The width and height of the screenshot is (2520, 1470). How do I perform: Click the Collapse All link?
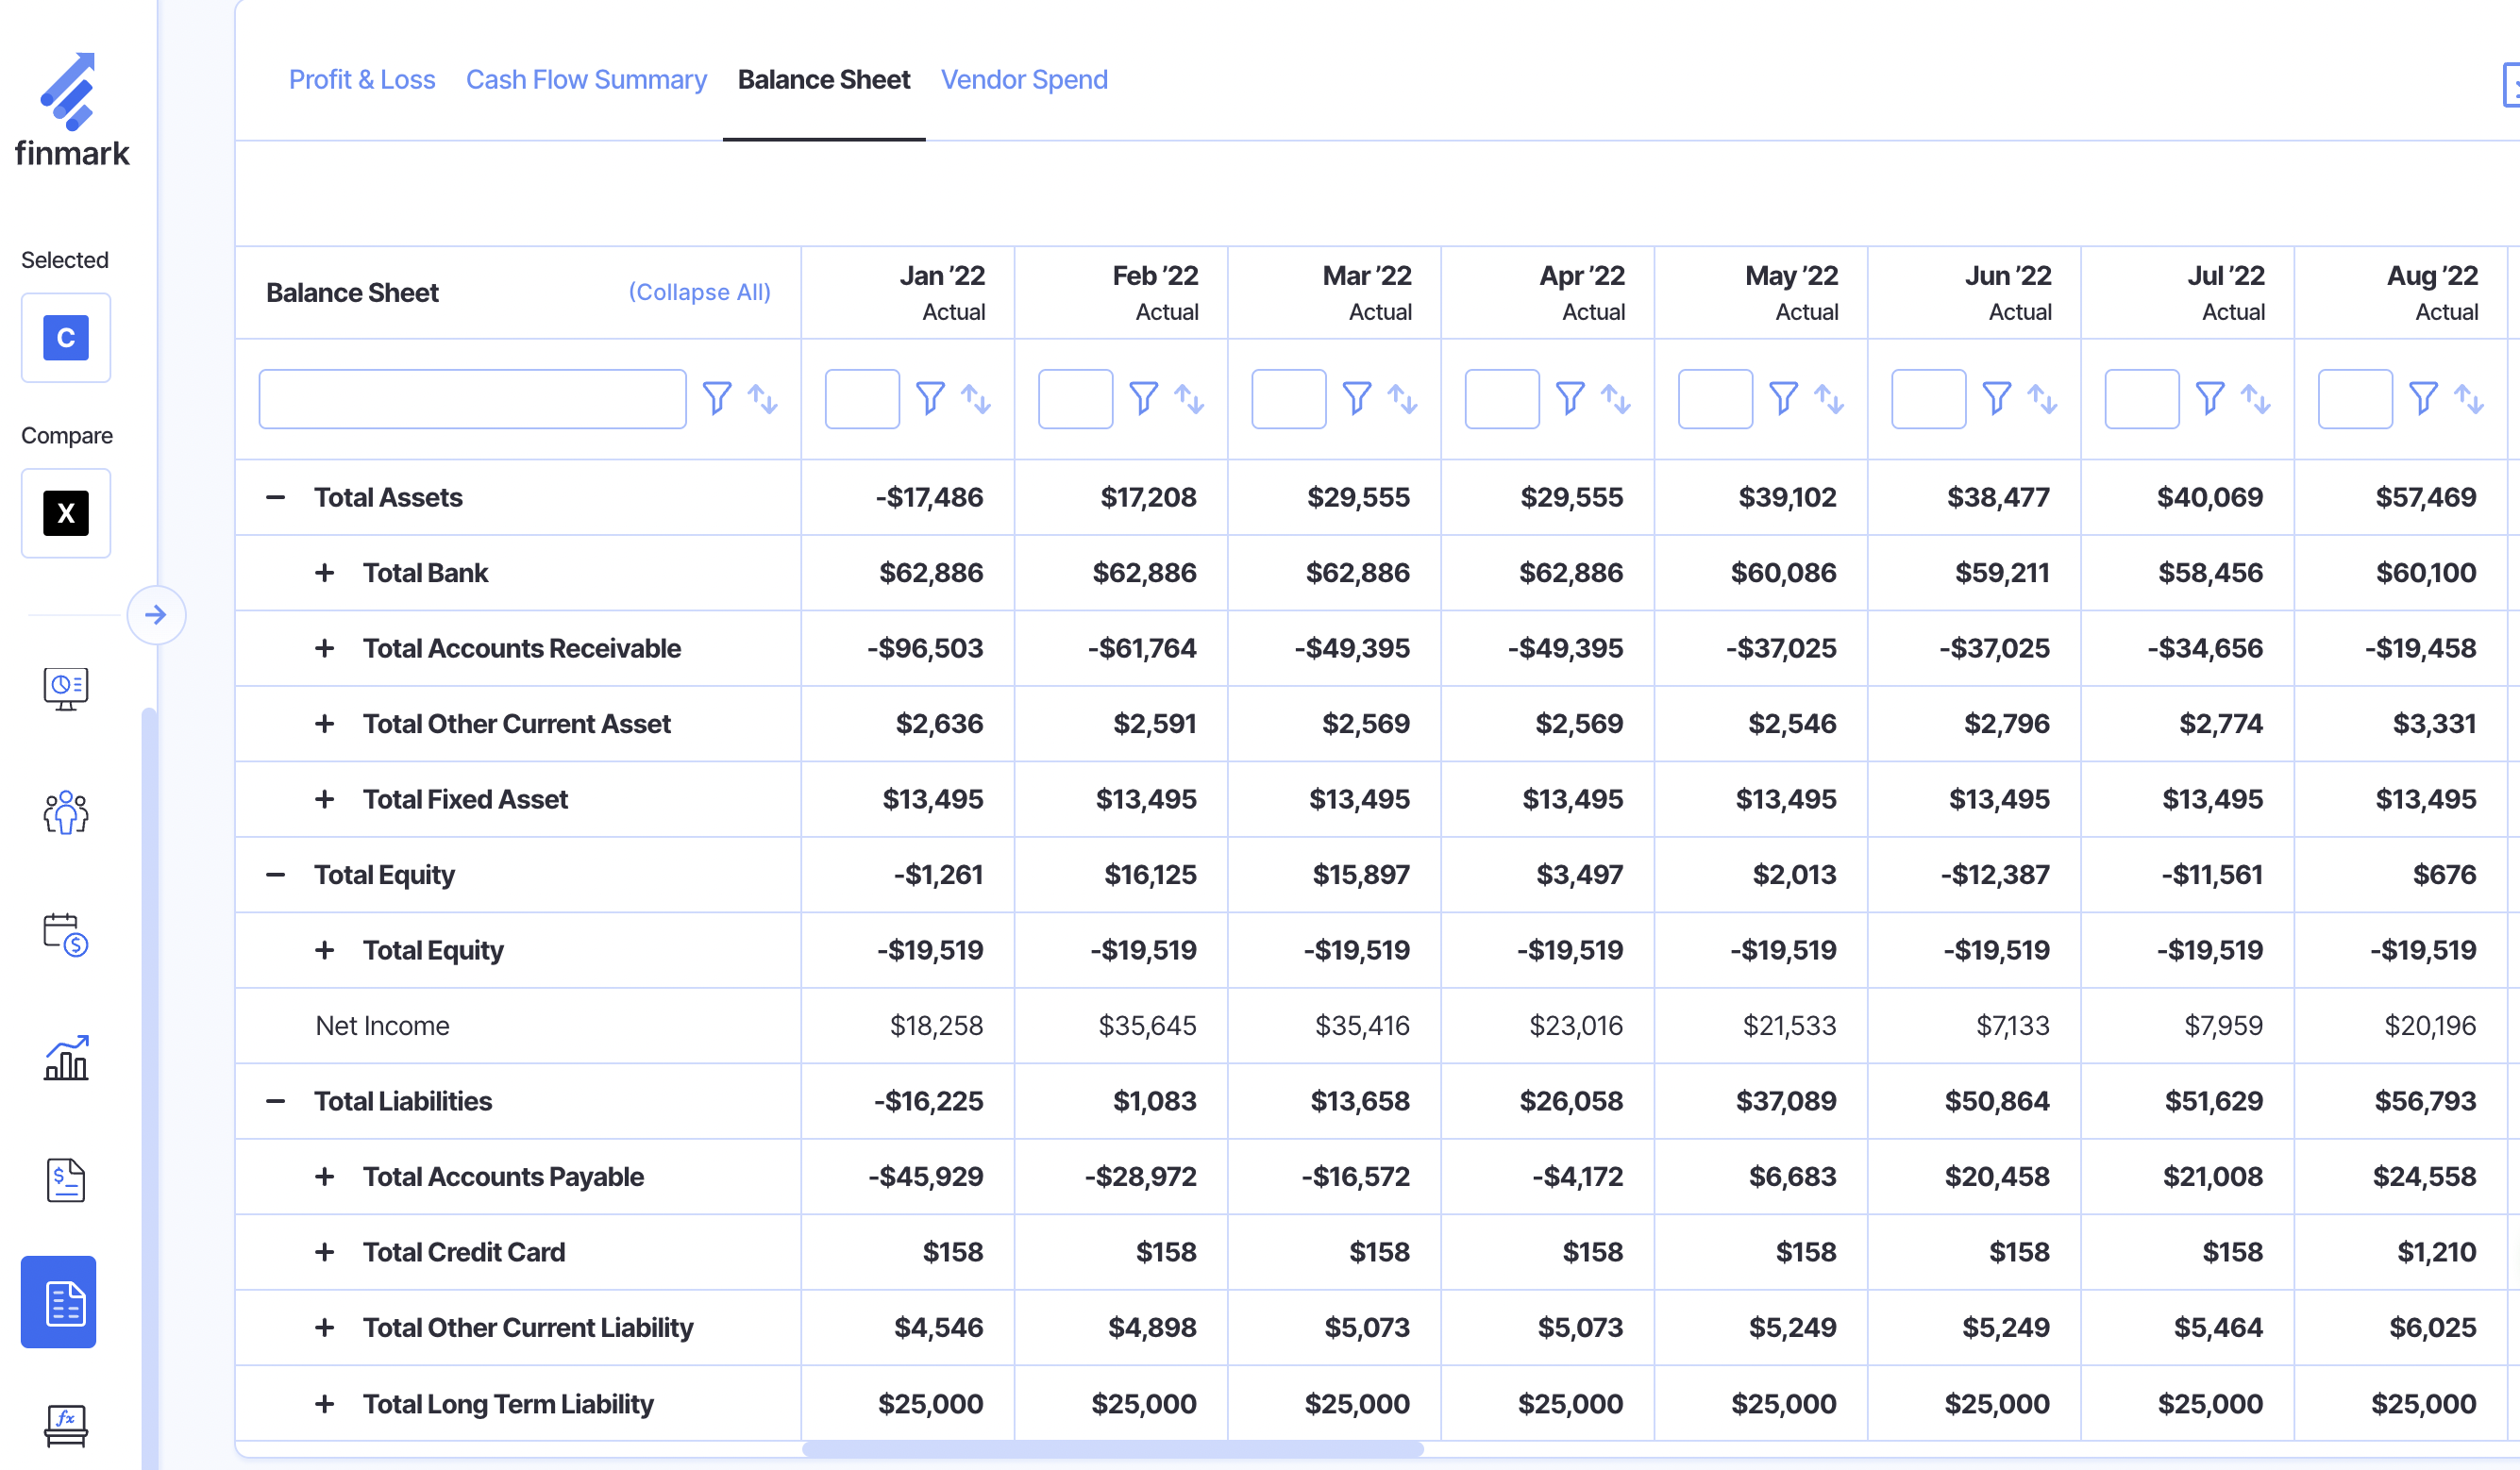(x=699, y=292)
